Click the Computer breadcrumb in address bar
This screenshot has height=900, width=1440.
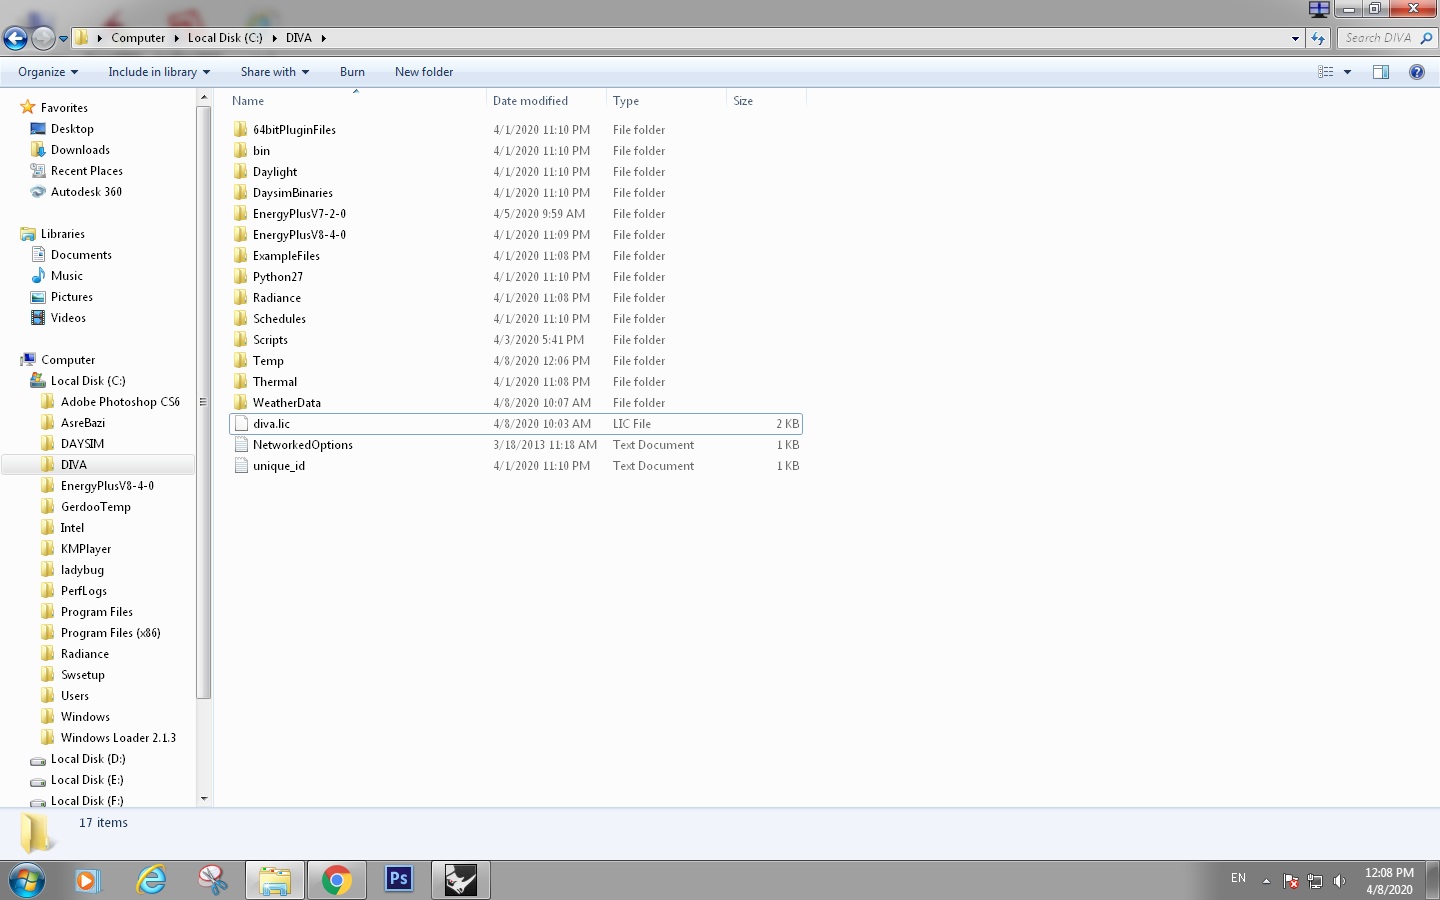(x=138, y=38)
